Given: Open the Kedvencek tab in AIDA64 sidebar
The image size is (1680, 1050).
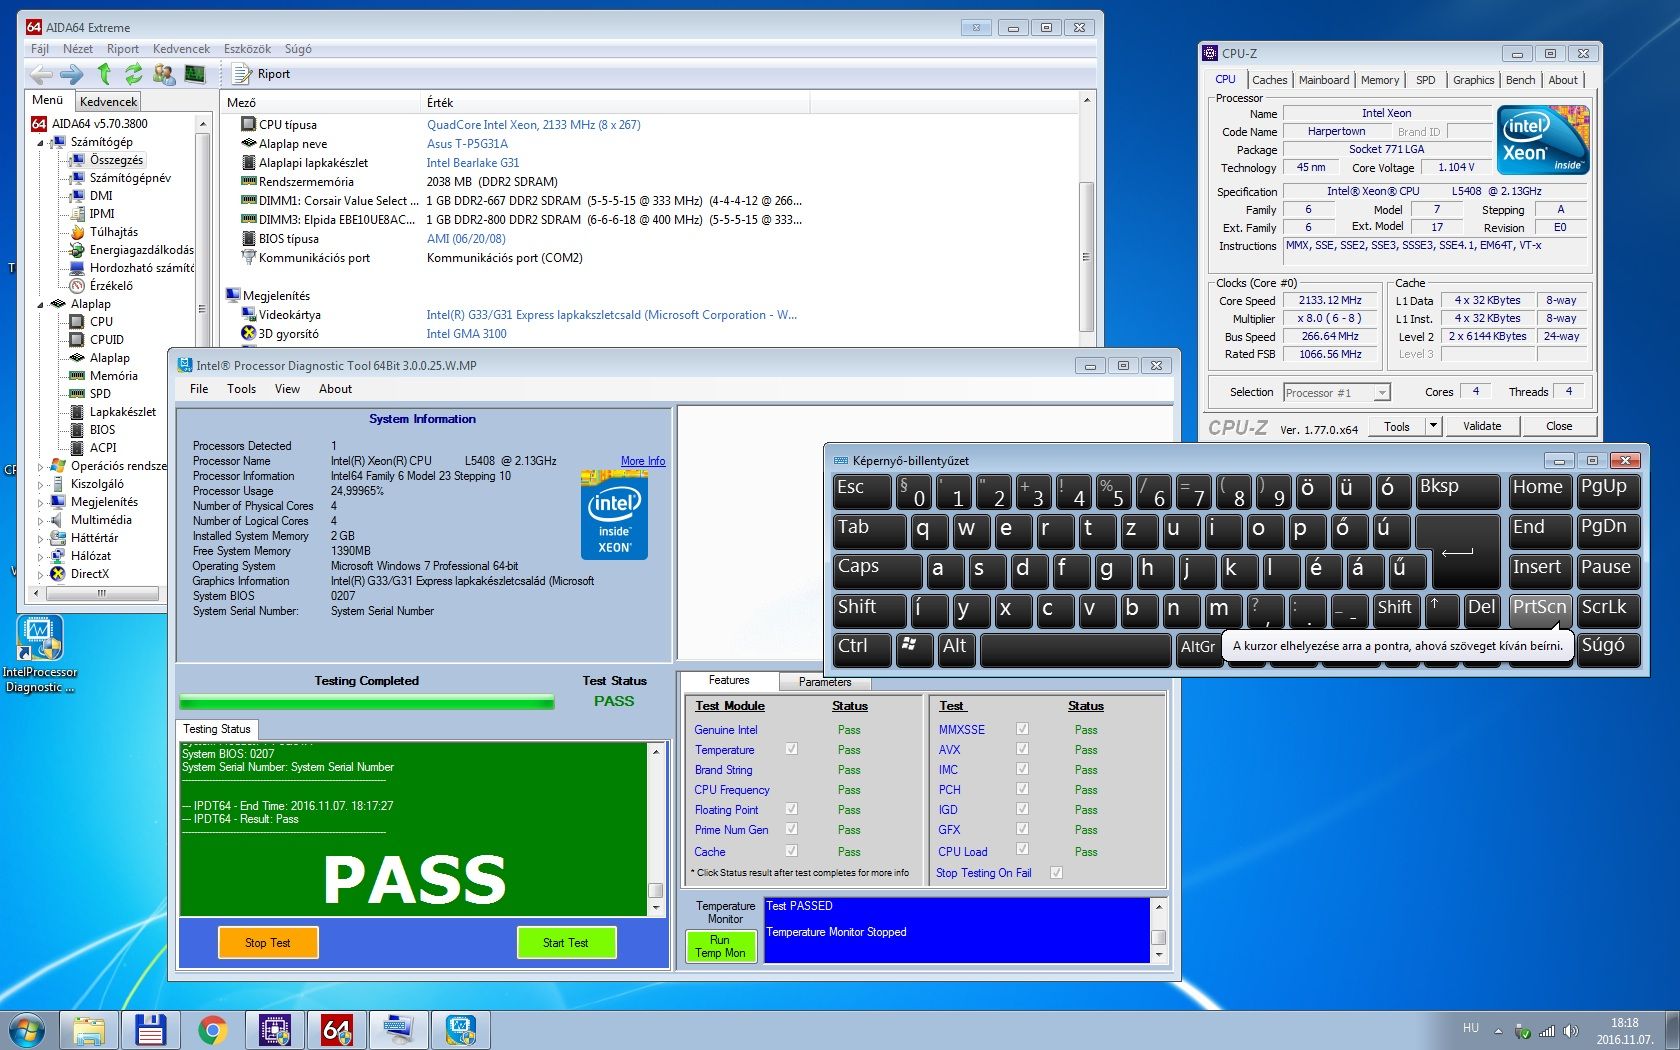Looking at the screenshot, I should (x=108, y=101).
